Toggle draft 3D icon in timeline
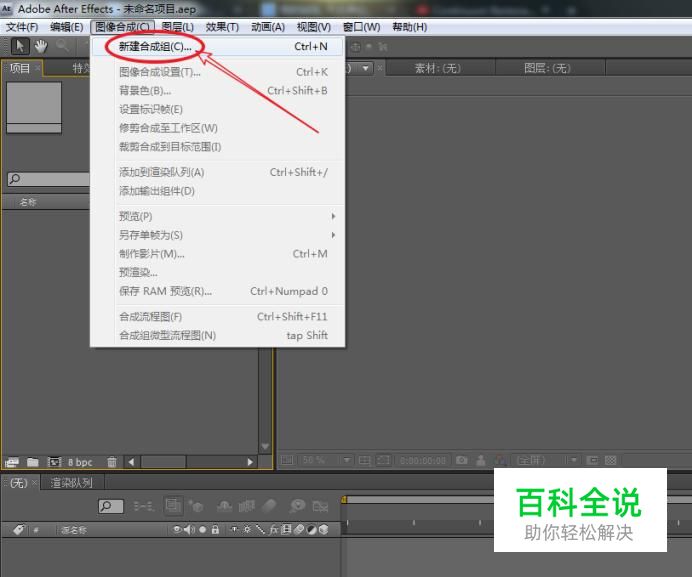This screenshot has width=692, height=577. pos(196,506)
